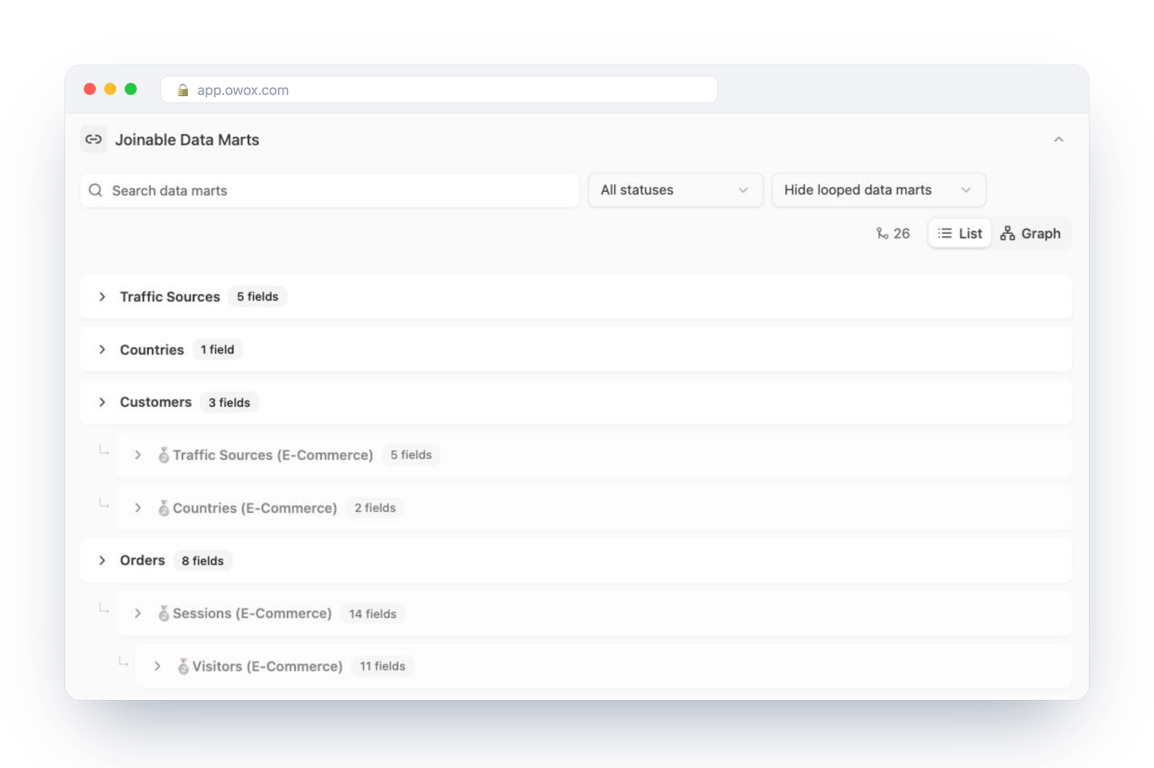1154x768 pixels.
Task: Click the Search data marts field
Action: (x=330, y=191)
